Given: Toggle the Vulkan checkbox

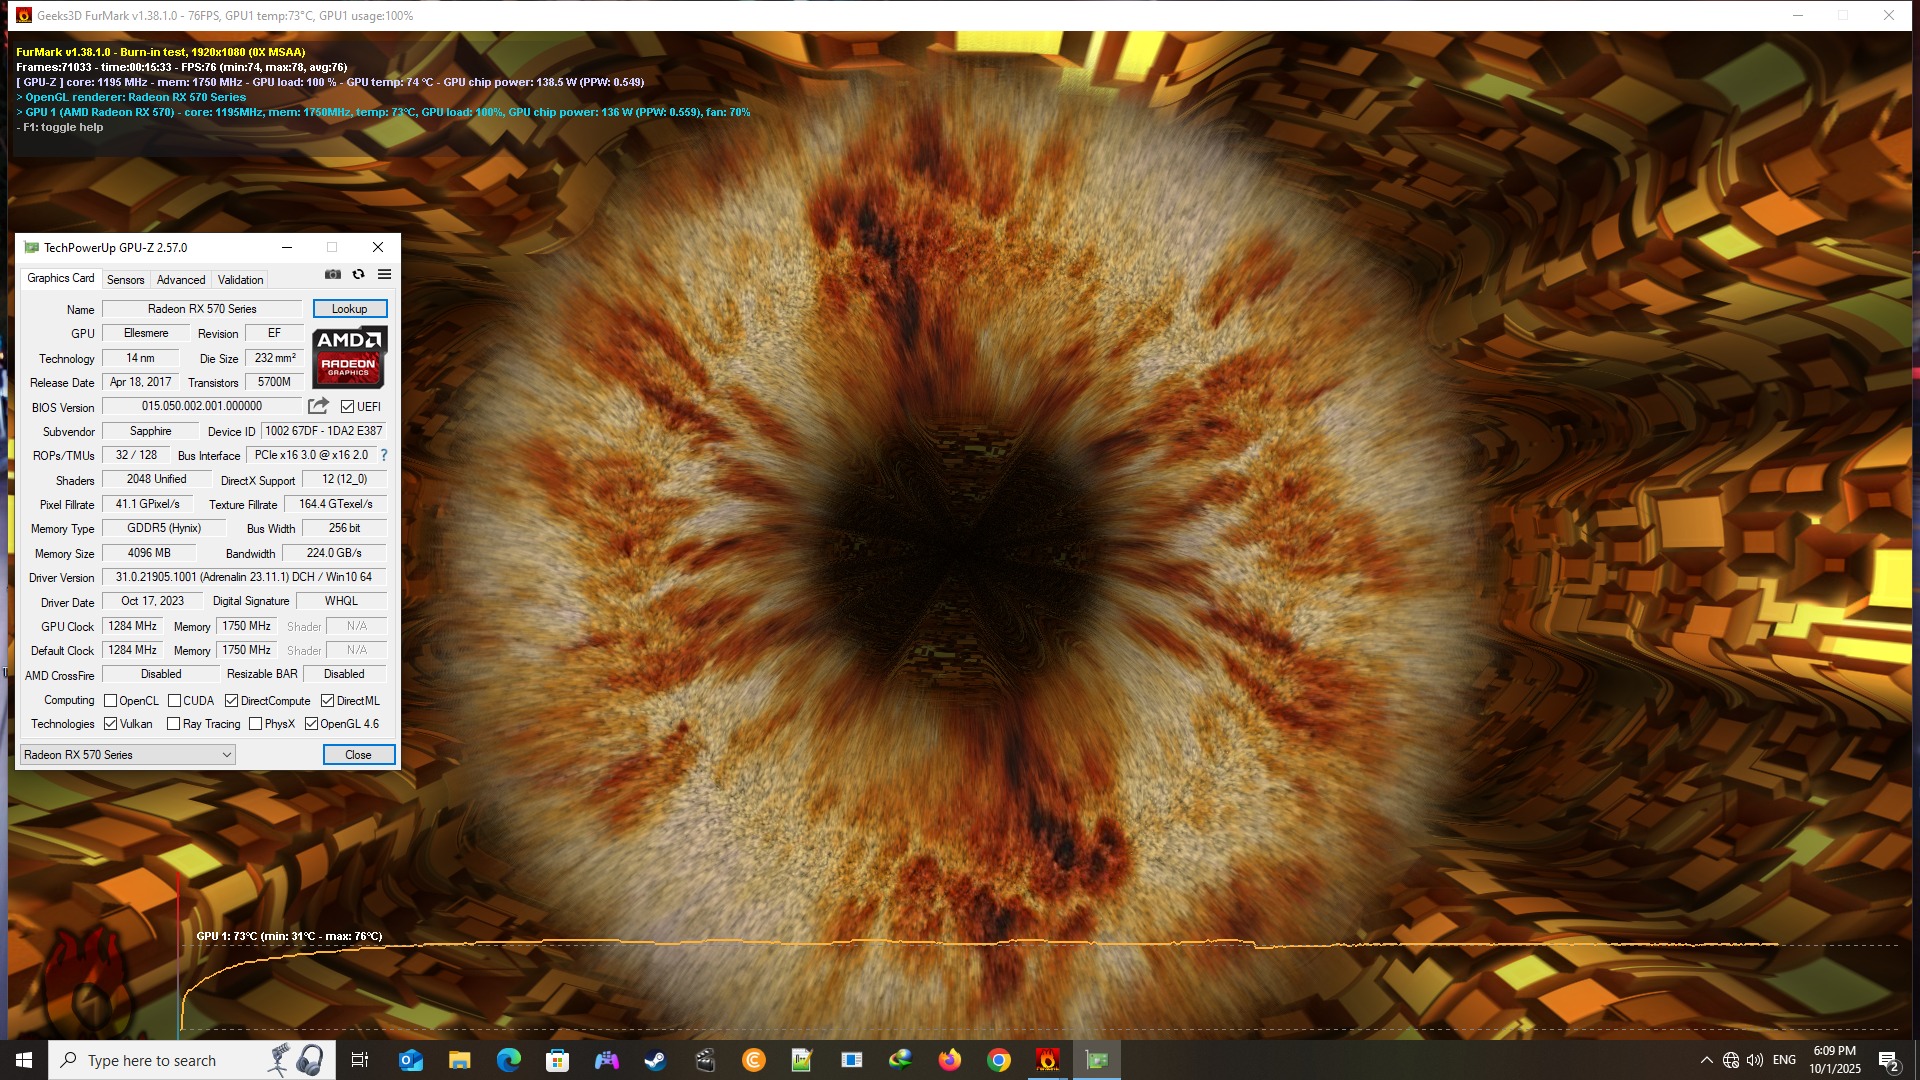Looking at the screenshot, I should [x=111, y=724].
